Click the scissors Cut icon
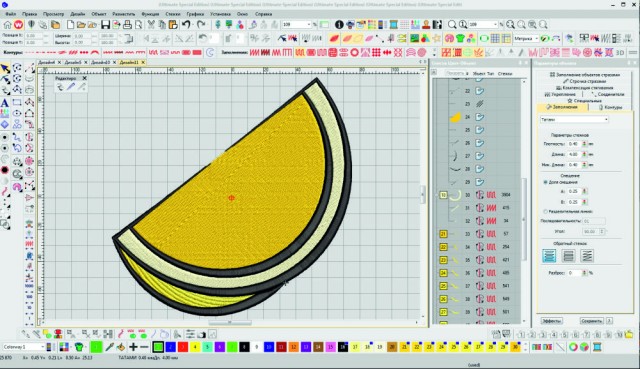640x369 pixels. click(x=151, y=25)
